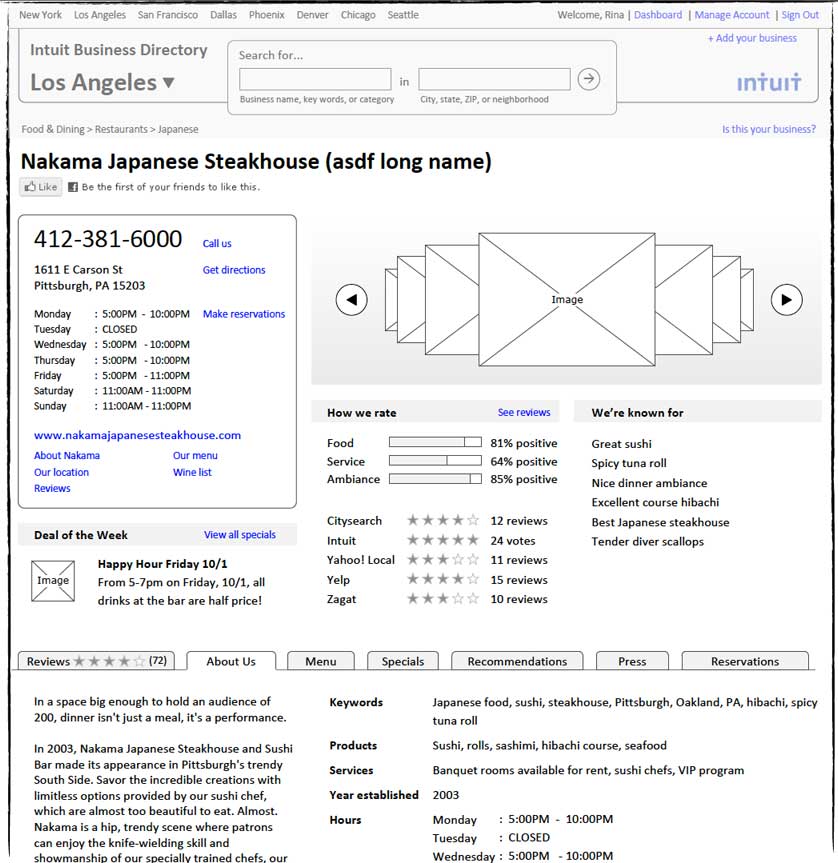This screenshot has height=863, width=838.
Task: Show next image in carousel
Action: tap(787, 300)
